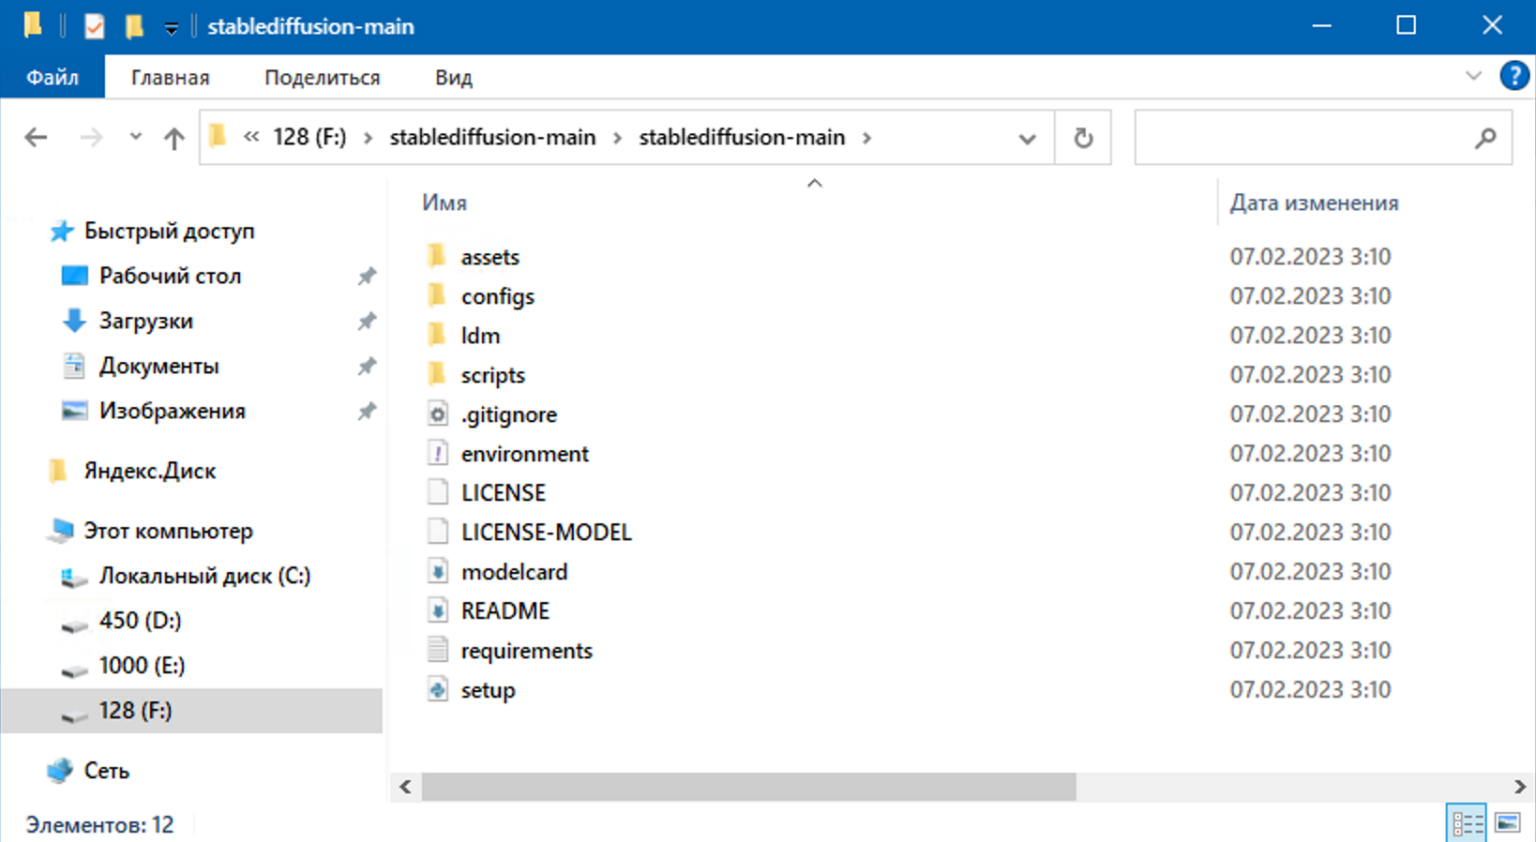The image size is (1536, 842).
Task: Expand address bar history dropdown
Action: (x=1027, y=139)
